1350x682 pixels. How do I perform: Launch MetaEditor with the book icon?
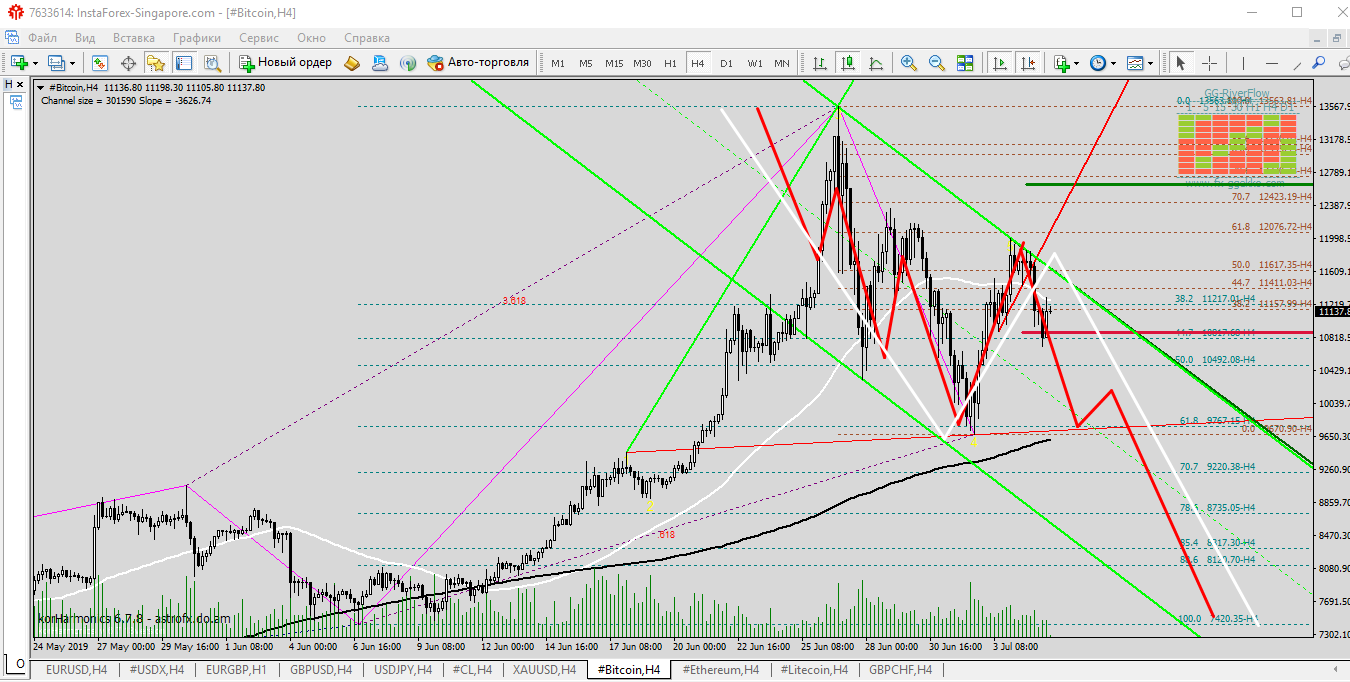(352, 62)
